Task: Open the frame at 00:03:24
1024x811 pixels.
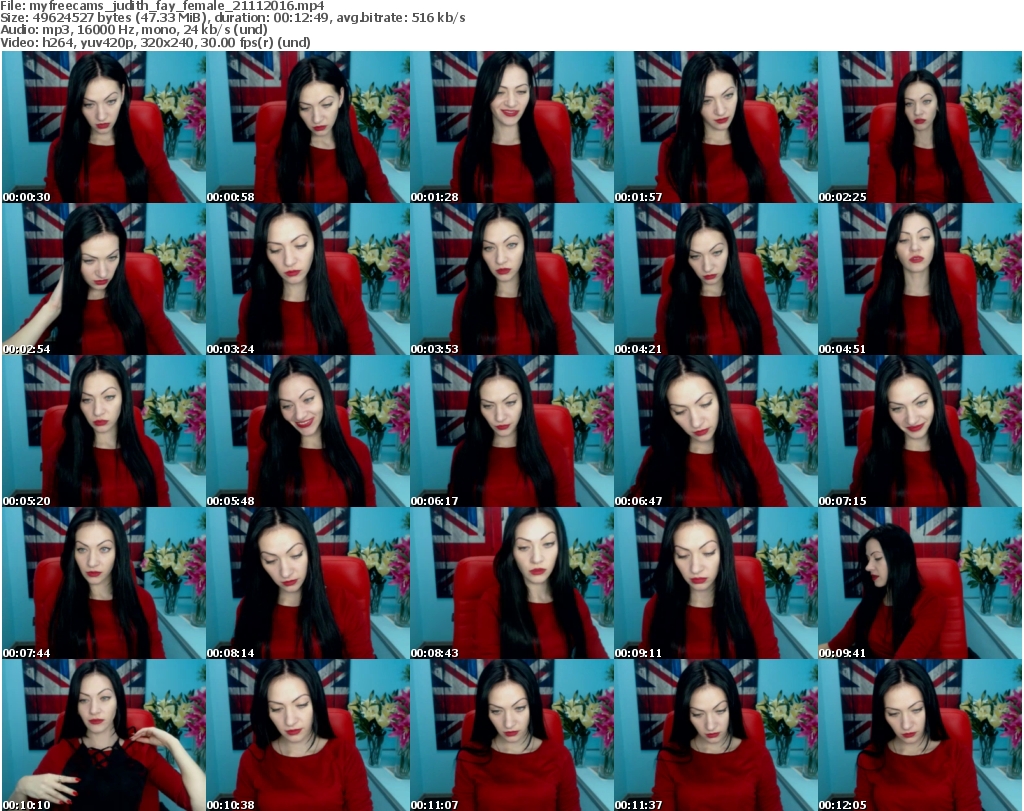Action: tap(308, 279)
